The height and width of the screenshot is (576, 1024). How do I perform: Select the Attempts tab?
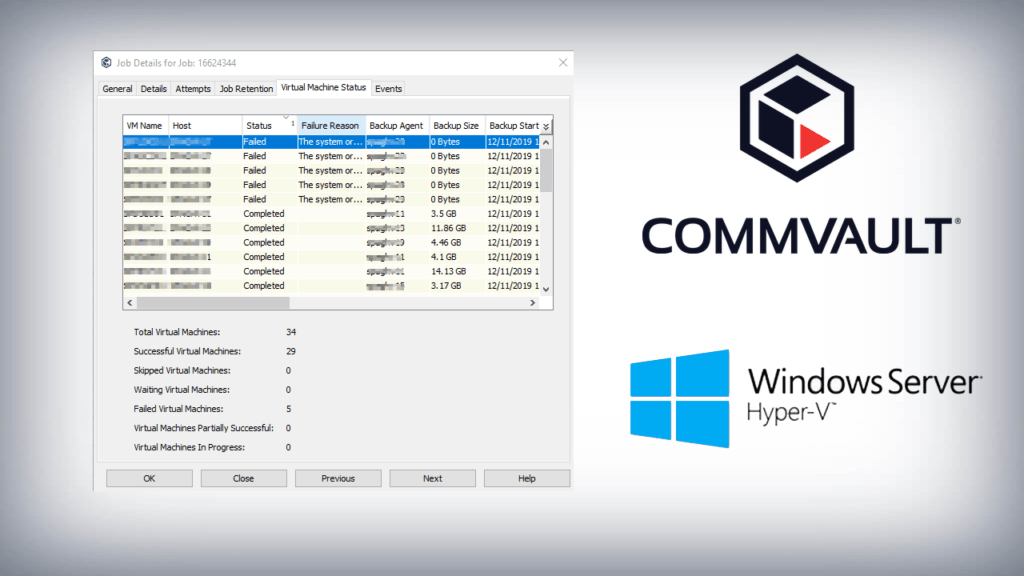click(193, 88)
